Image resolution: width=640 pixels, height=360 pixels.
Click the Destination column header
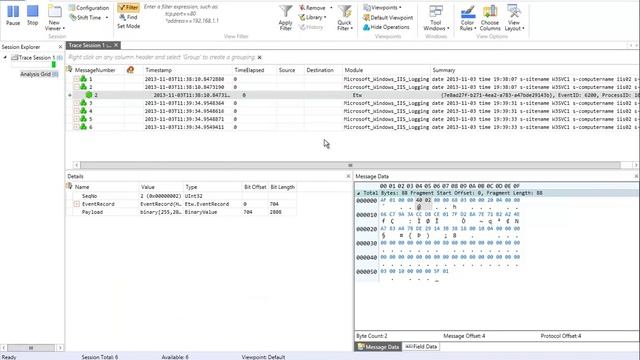click(x=320, y=70)
